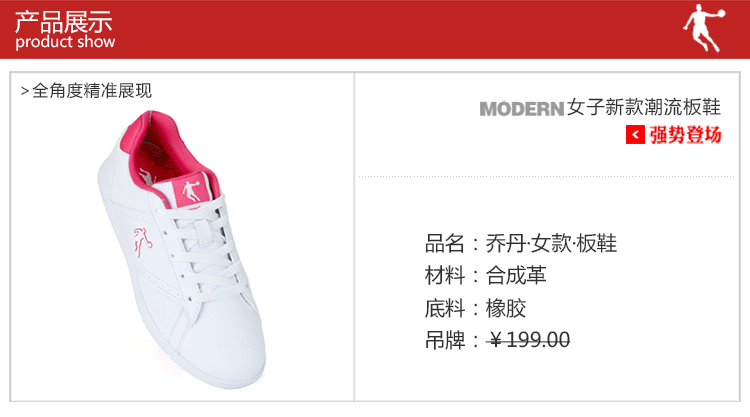Viewport: 750px width, 417px height.
Task: Click the red 强势登场 text
Action: pyautogui.click(x=685, y=134)
